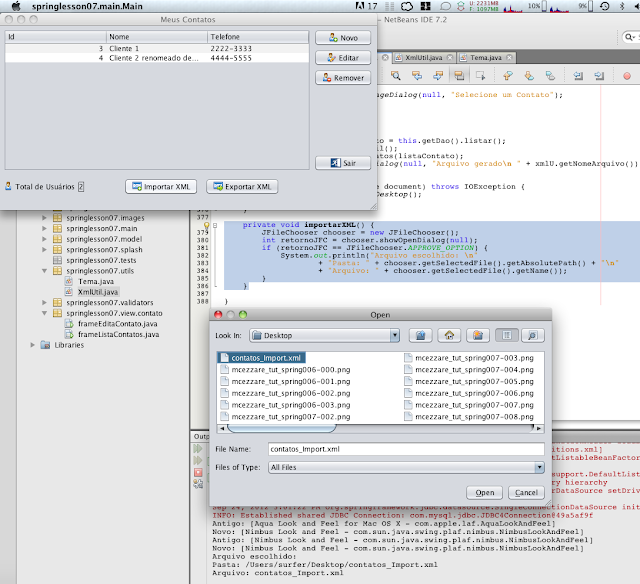
Task: Click Shift Line Left in editor toolbar
Action: (x=578, y=75)
